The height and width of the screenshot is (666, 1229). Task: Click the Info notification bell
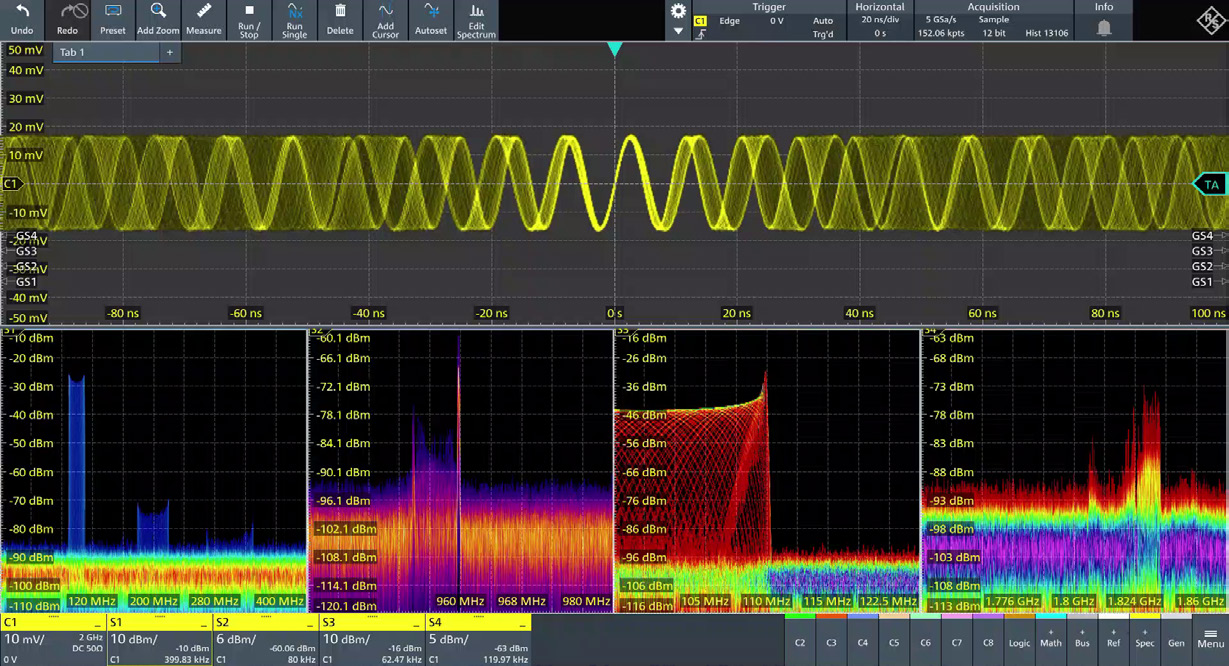(x=1104, y=27)
